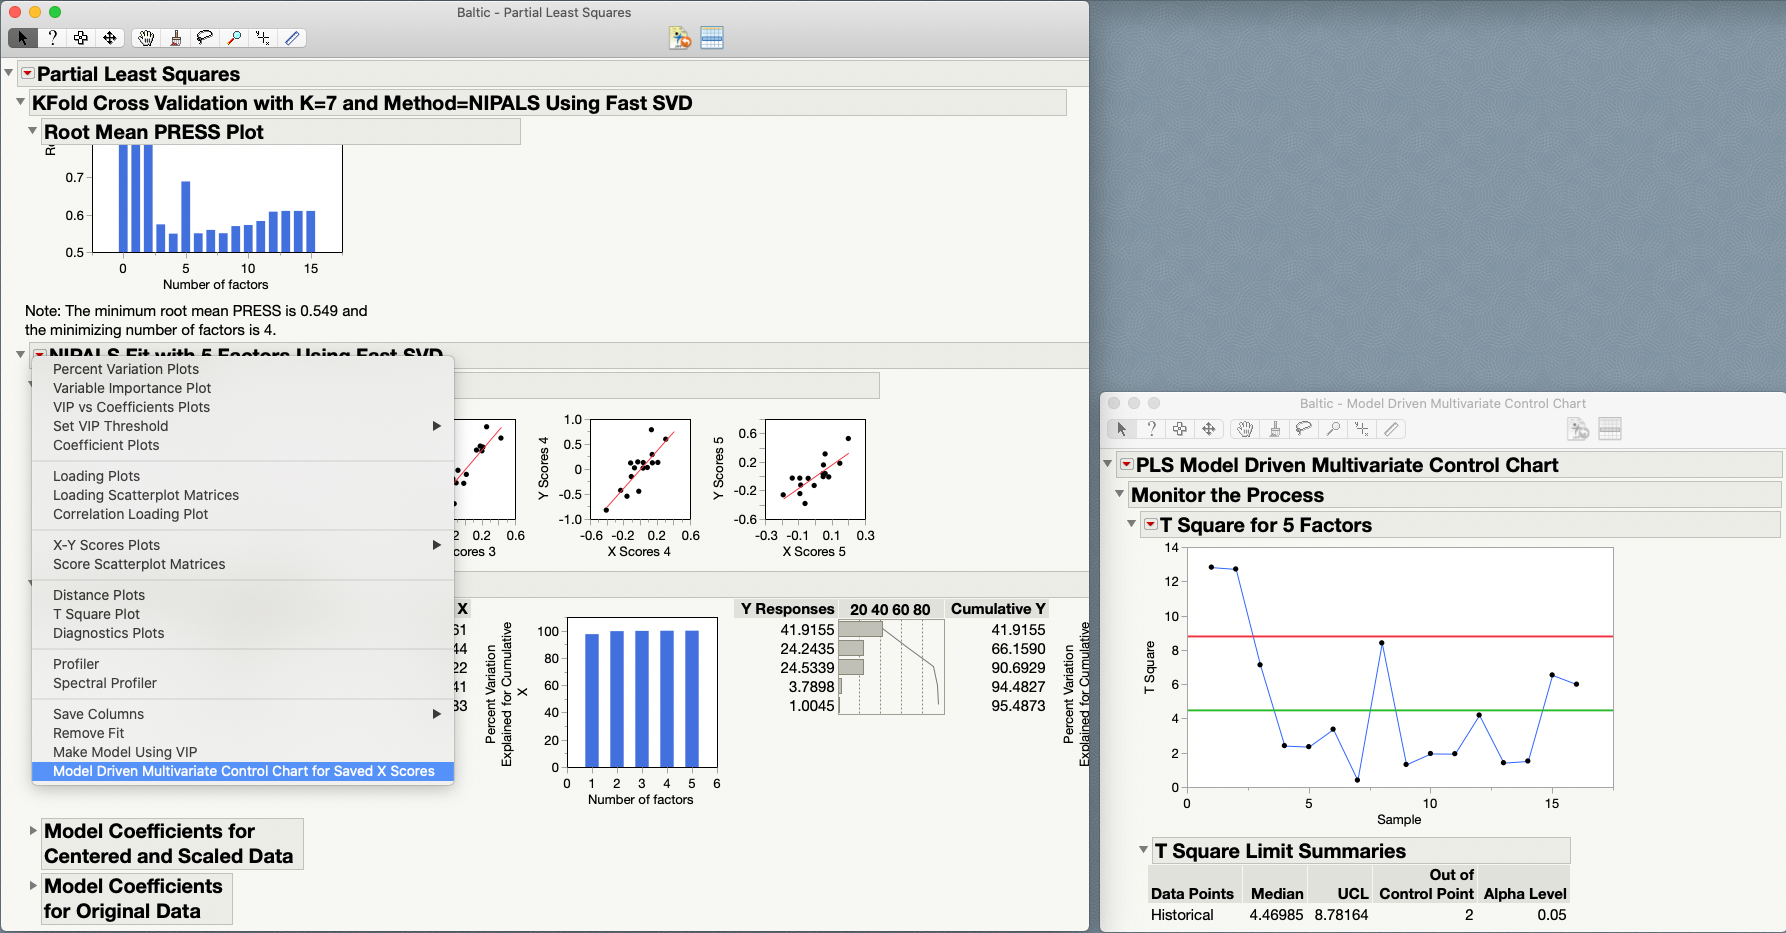Activate the hand grabber tool

pyautogui.click(x=146, y=38)
